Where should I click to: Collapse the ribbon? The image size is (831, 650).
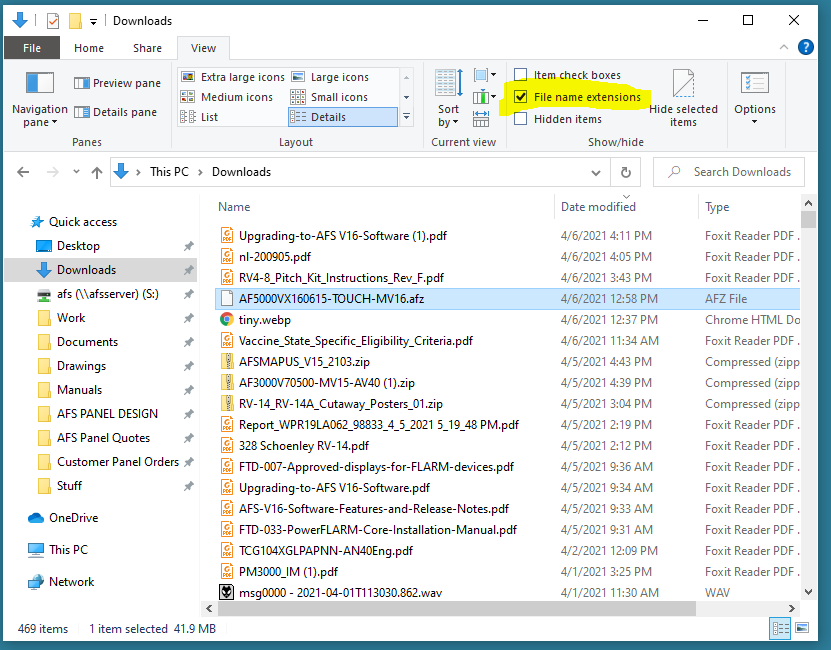pos(784,47)
